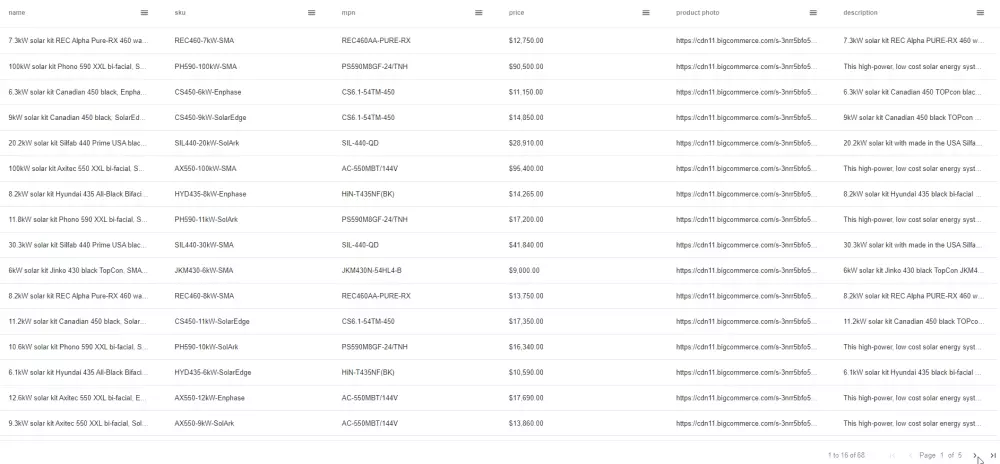This screenshot has width=1000, height=464.
Task: Click price cell $11,150.00
Action: (526, 92)
